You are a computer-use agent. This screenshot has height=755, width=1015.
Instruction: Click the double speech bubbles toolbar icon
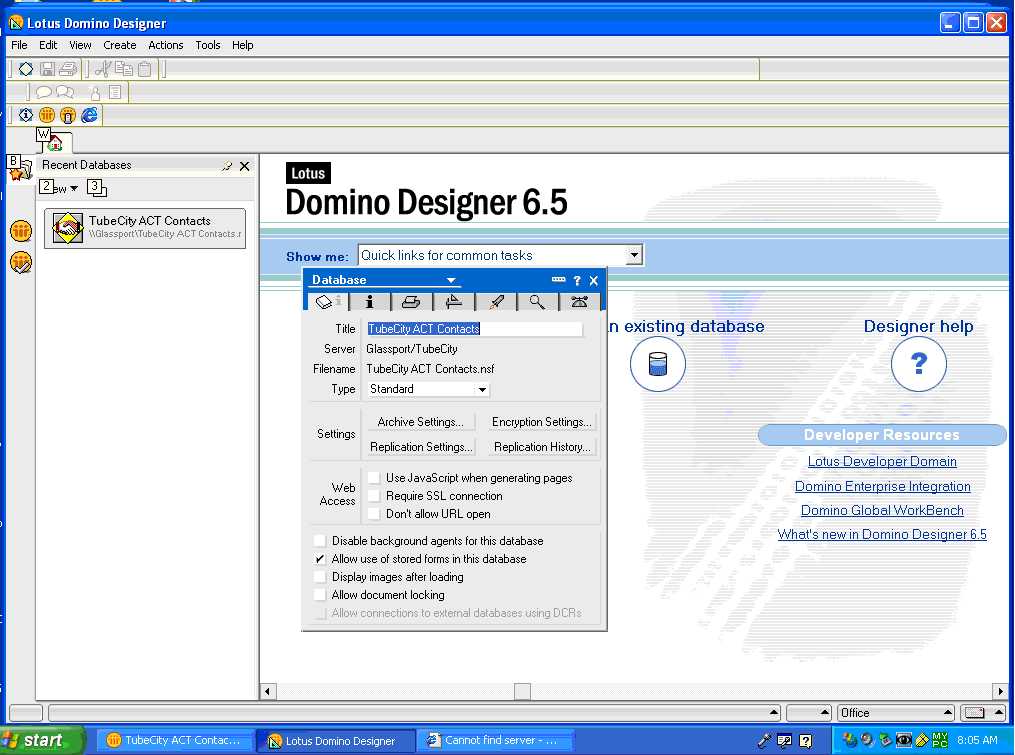(65, 93)
